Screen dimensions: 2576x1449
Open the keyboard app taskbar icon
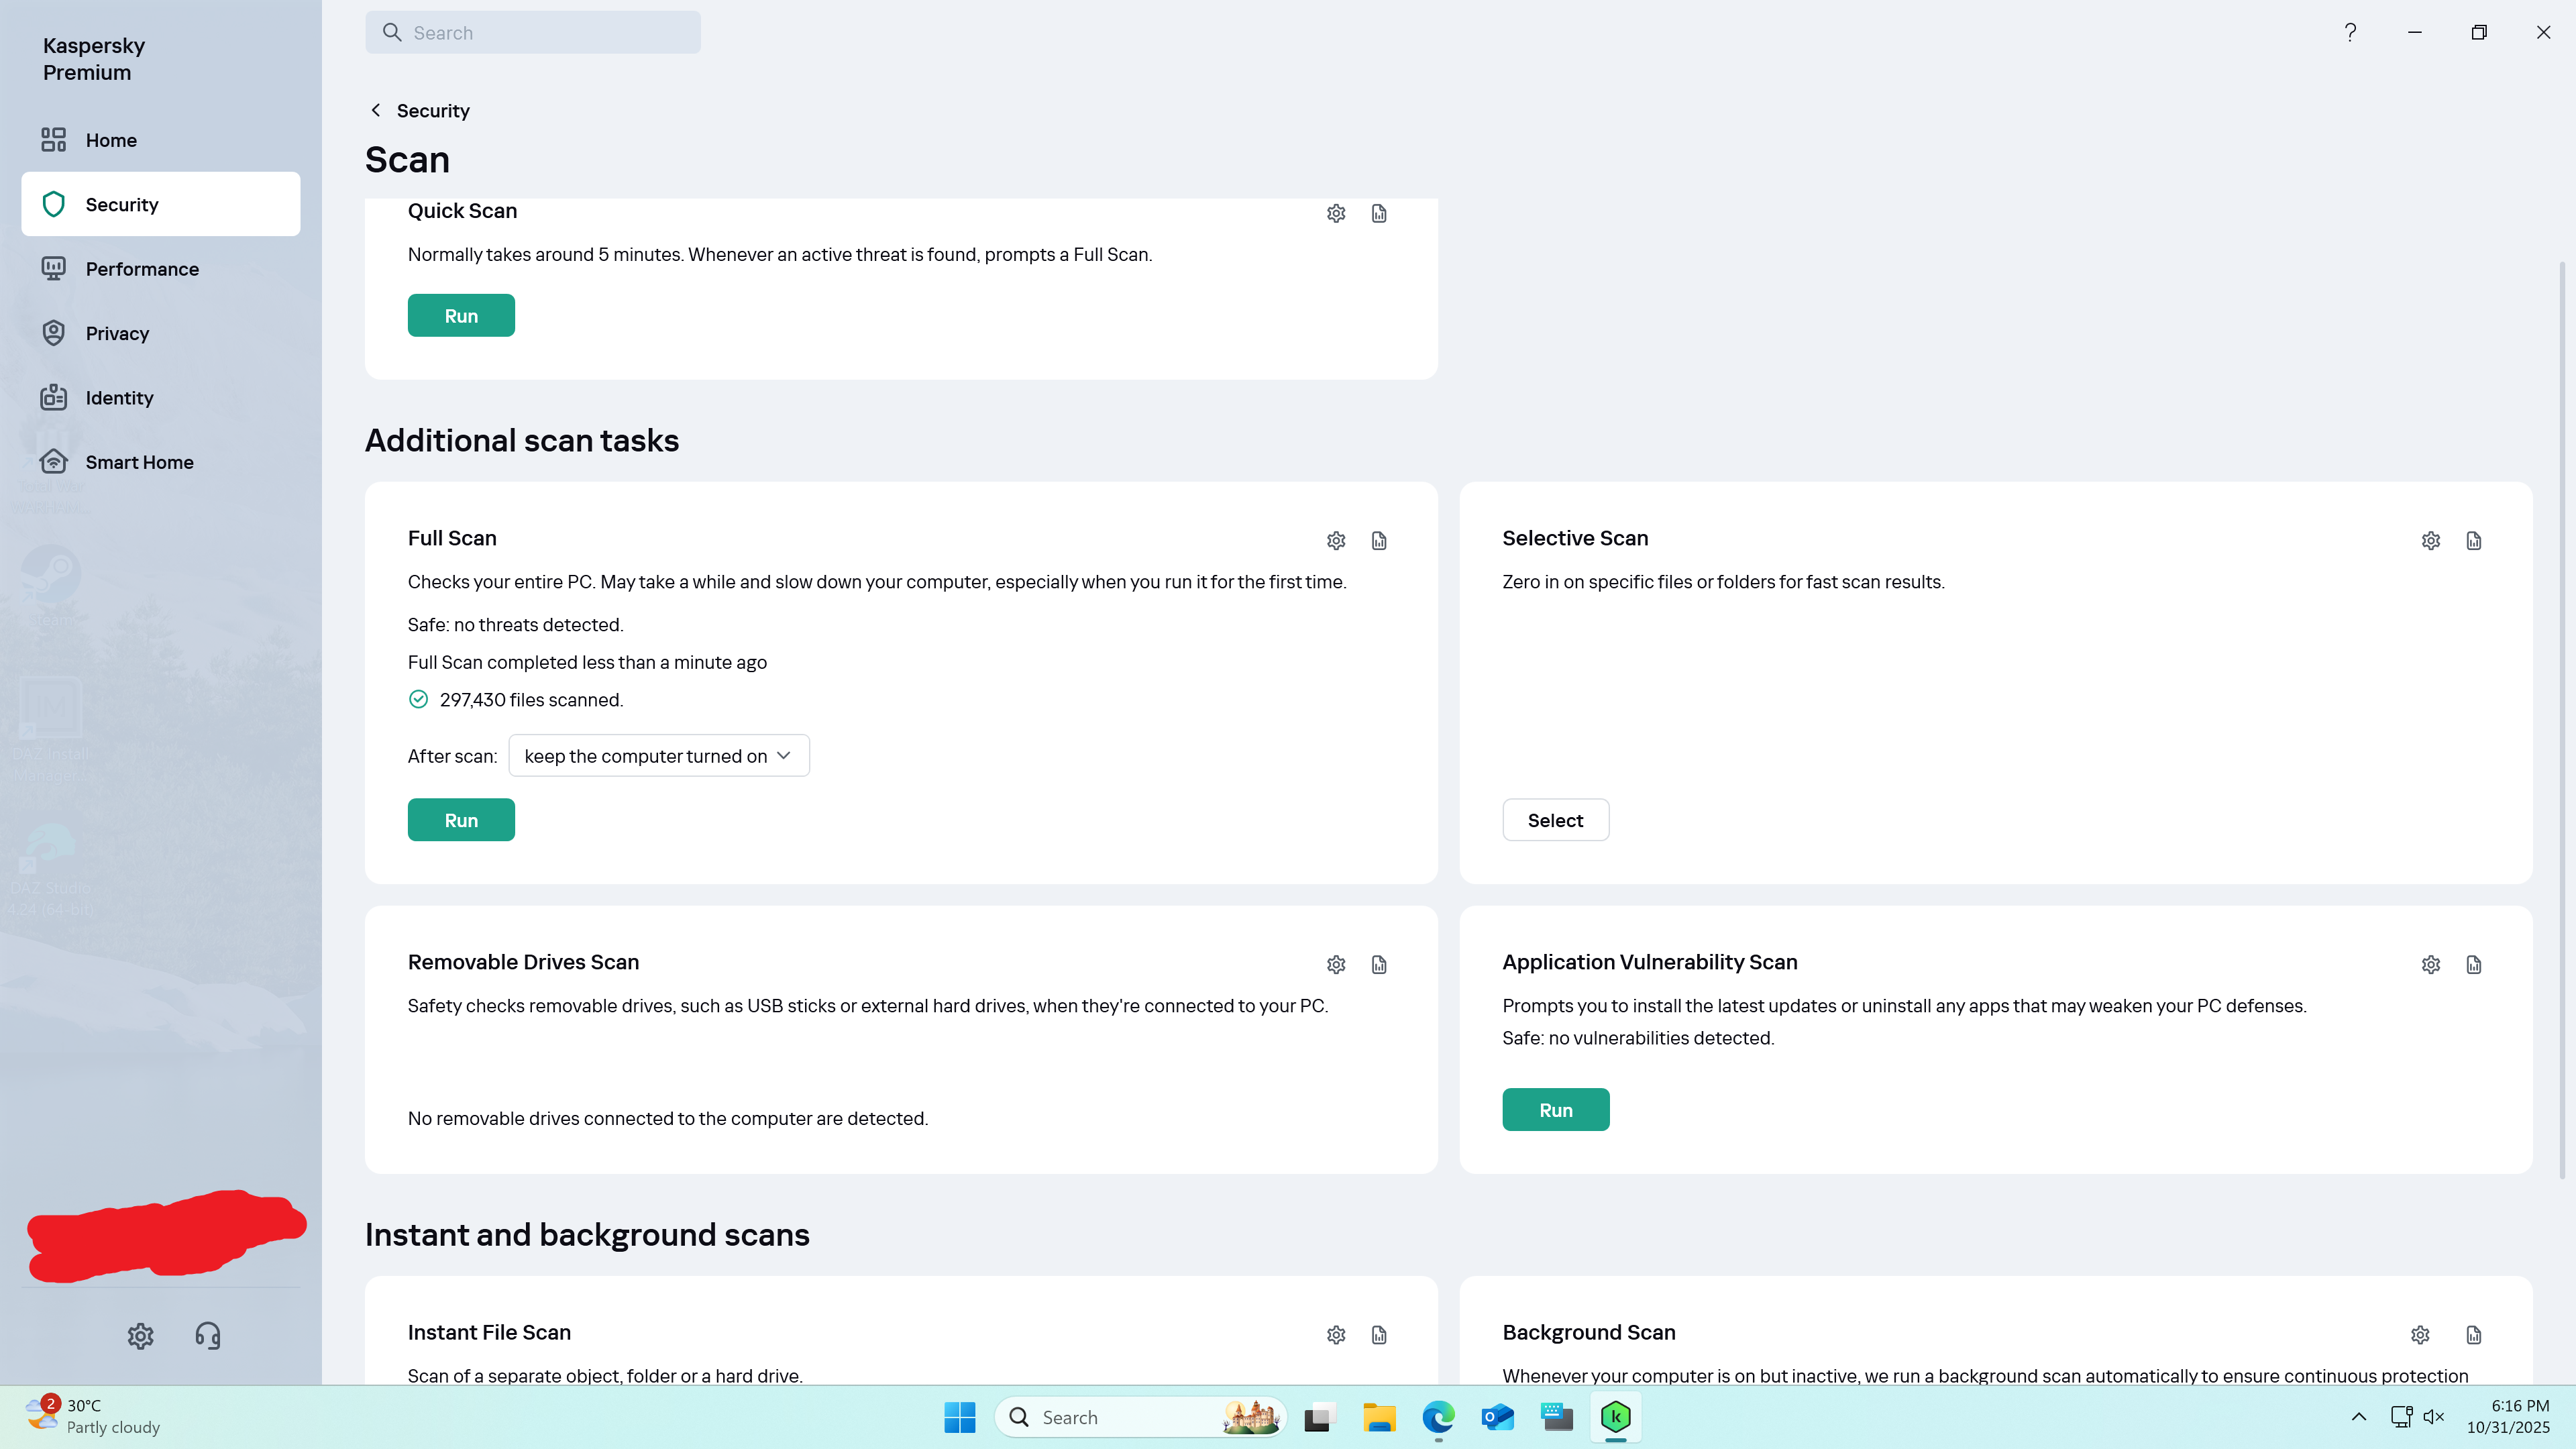tap(1556, 1417)
